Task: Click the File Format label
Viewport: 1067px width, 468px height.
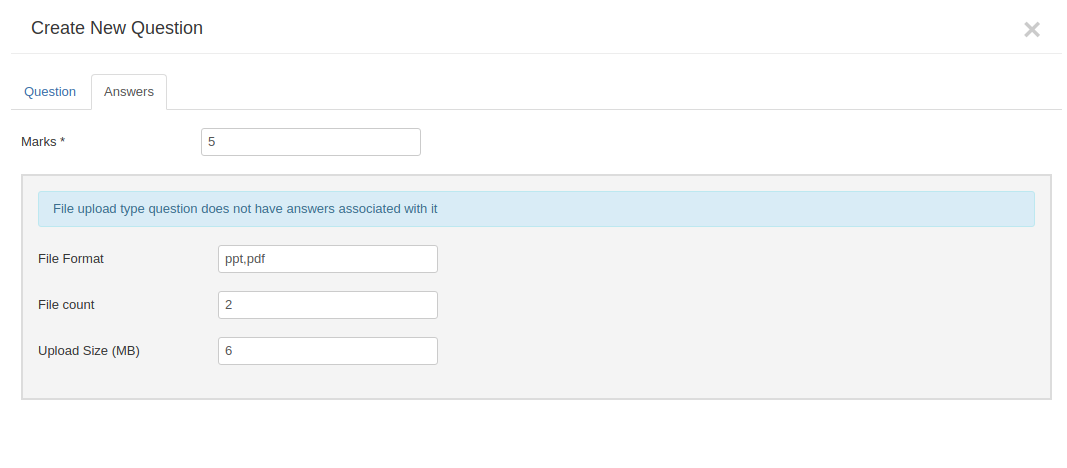Action: point(71,259)
